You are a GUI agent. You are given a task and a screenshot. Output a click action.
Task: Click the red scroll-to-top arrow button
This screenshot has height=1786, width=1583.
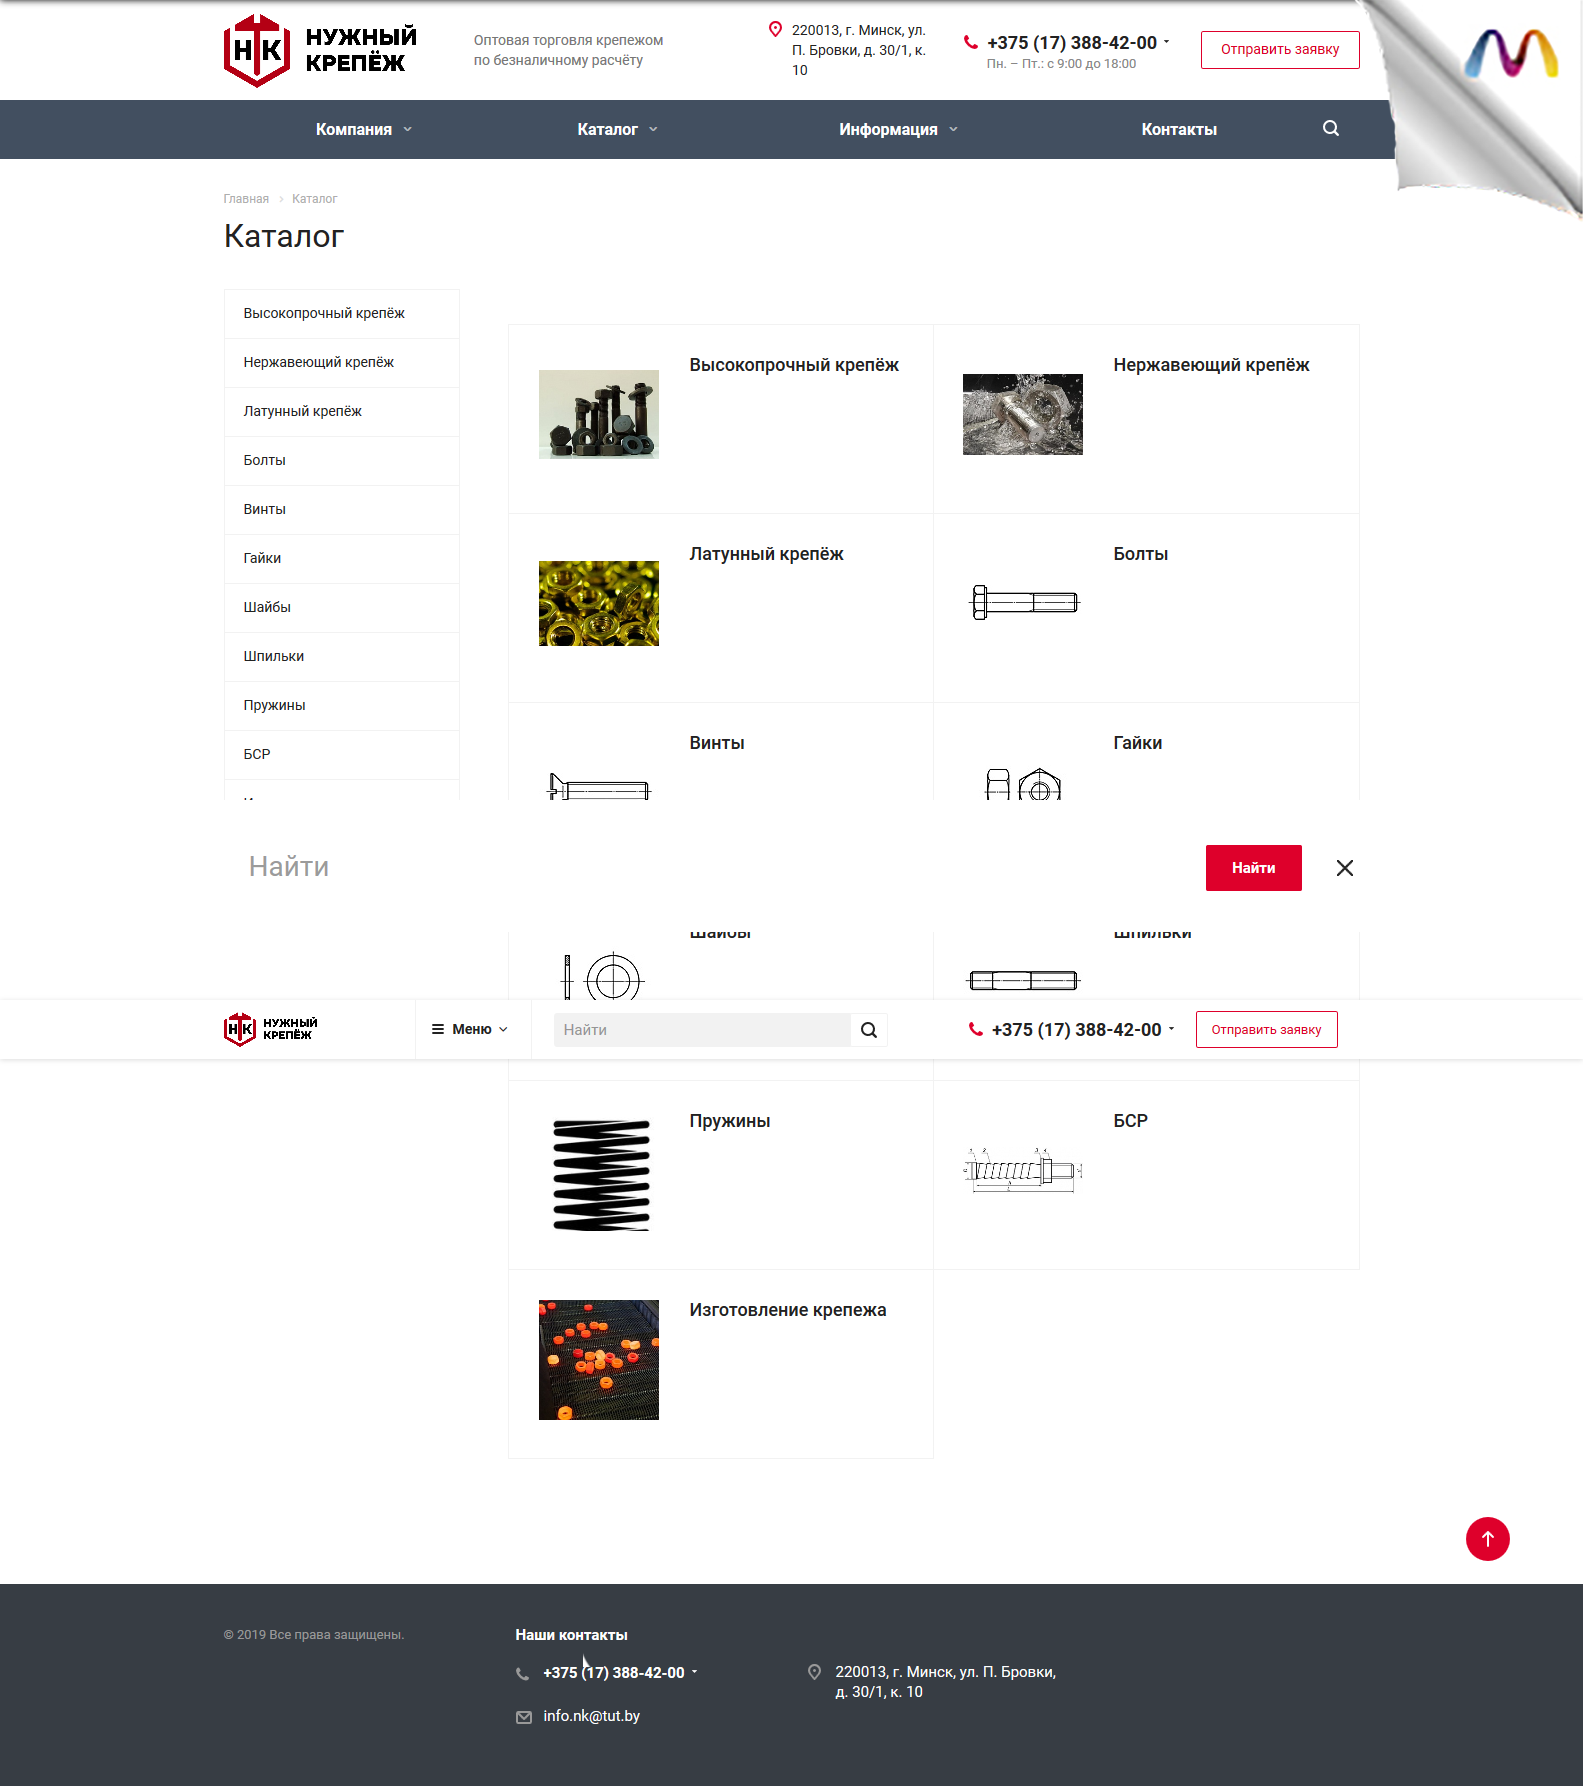tap(1486, 1538)
